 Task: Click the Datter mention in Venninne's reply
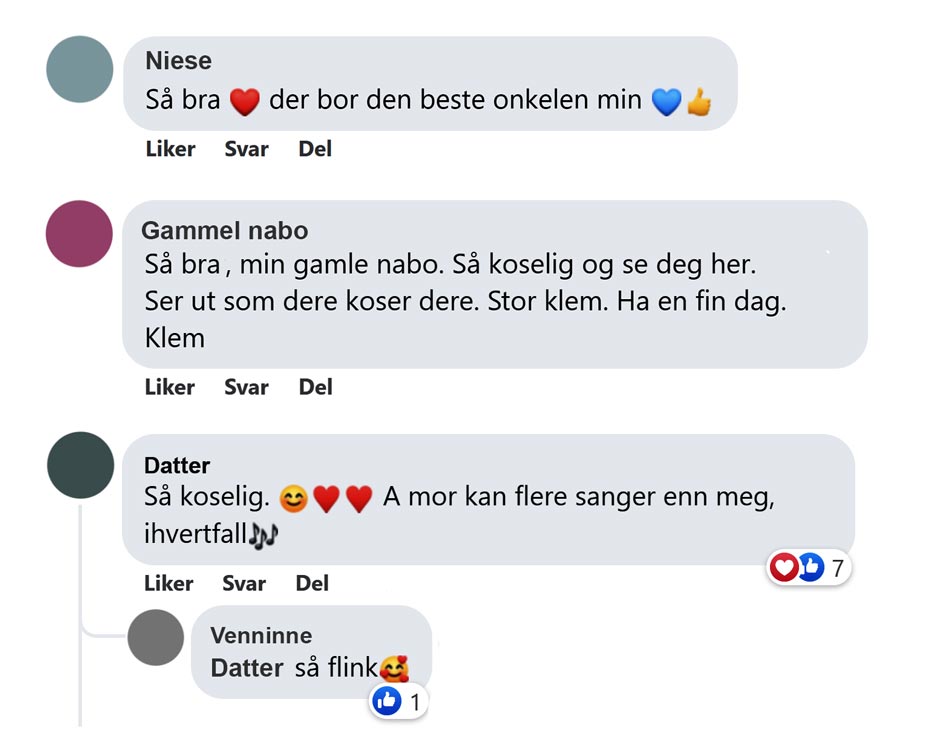click(247, 668)
